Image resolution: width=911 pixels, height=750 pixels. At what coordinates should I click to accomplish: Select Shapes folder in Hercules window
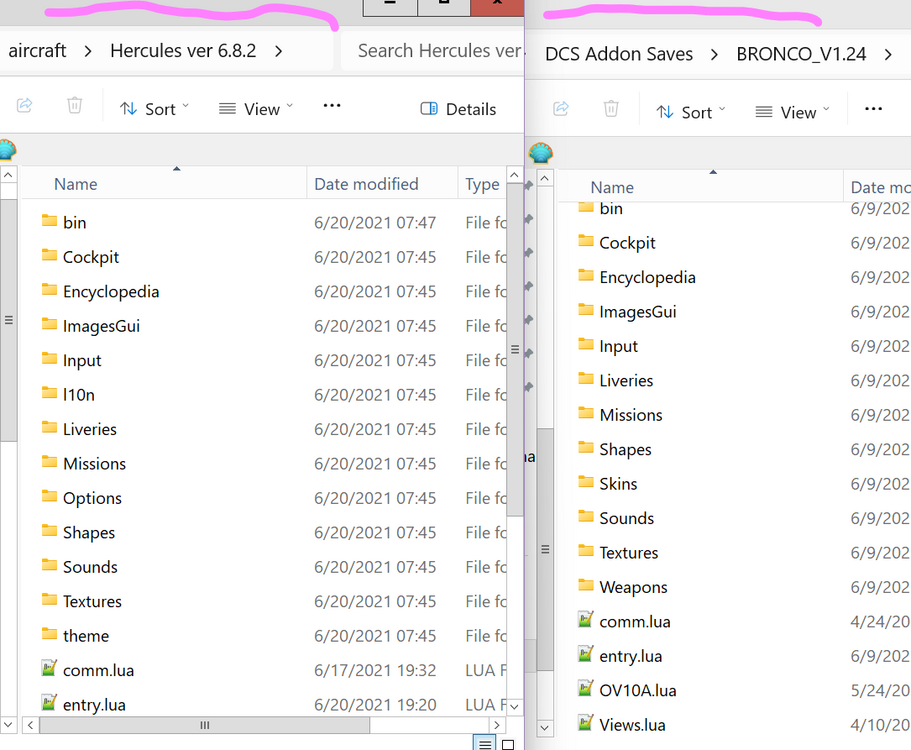click(88, 532)
